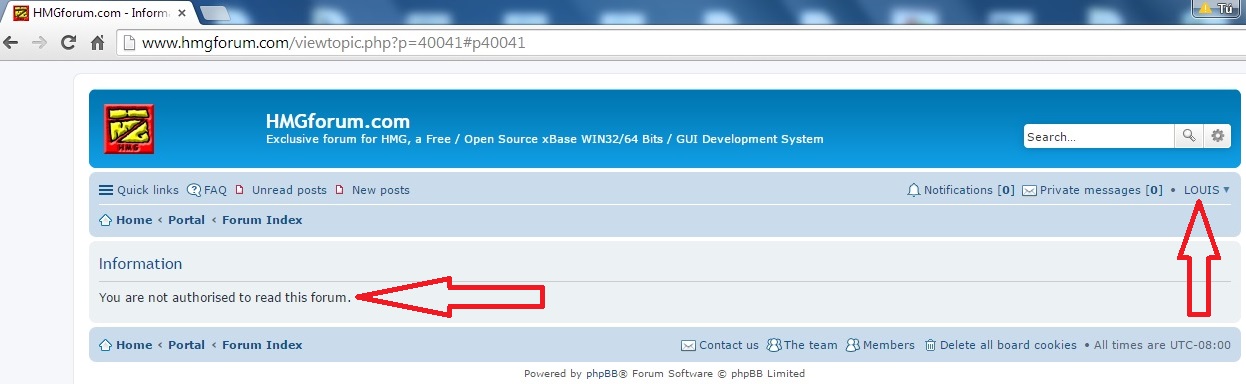Click Portal in the footer breadcrumb
Viewport: 1246px width, 384px height.
coord(186,345)
